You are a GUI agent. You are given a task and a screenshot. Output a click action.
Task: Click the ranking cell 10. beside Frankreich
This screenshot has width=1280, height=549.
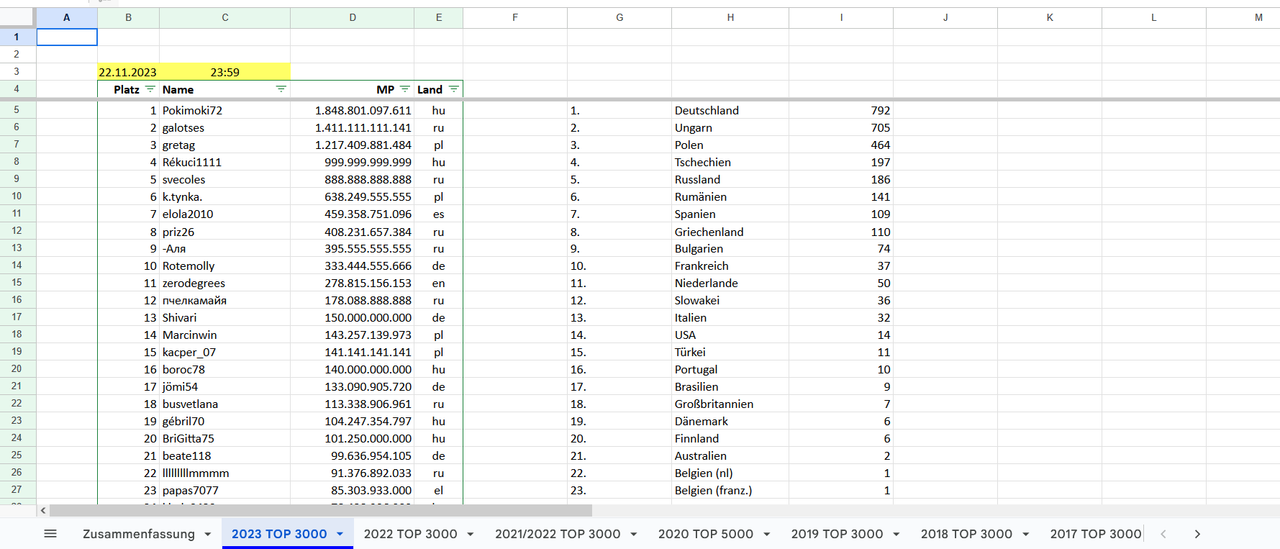[619, 266]
